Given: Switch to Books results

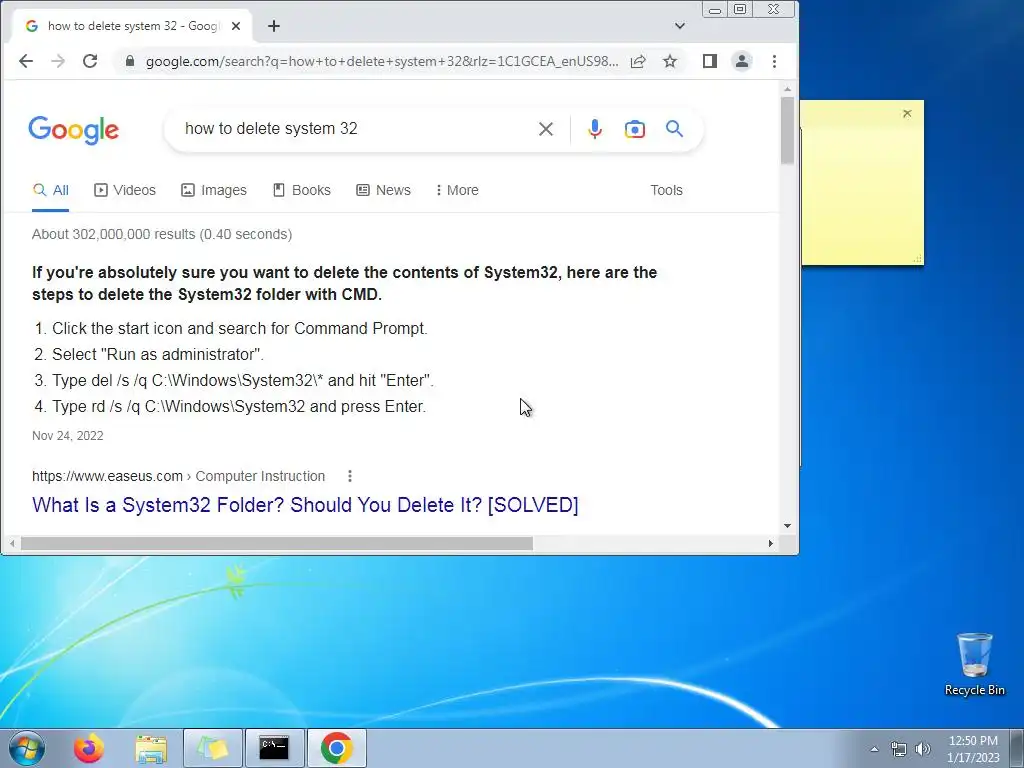Looking at the screenshot, I should point(302,190).
